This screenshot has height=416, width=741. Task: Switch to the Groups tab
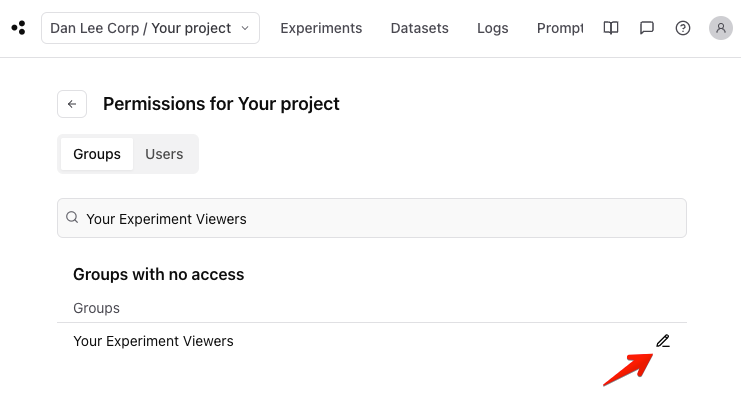tap(97, 154)
